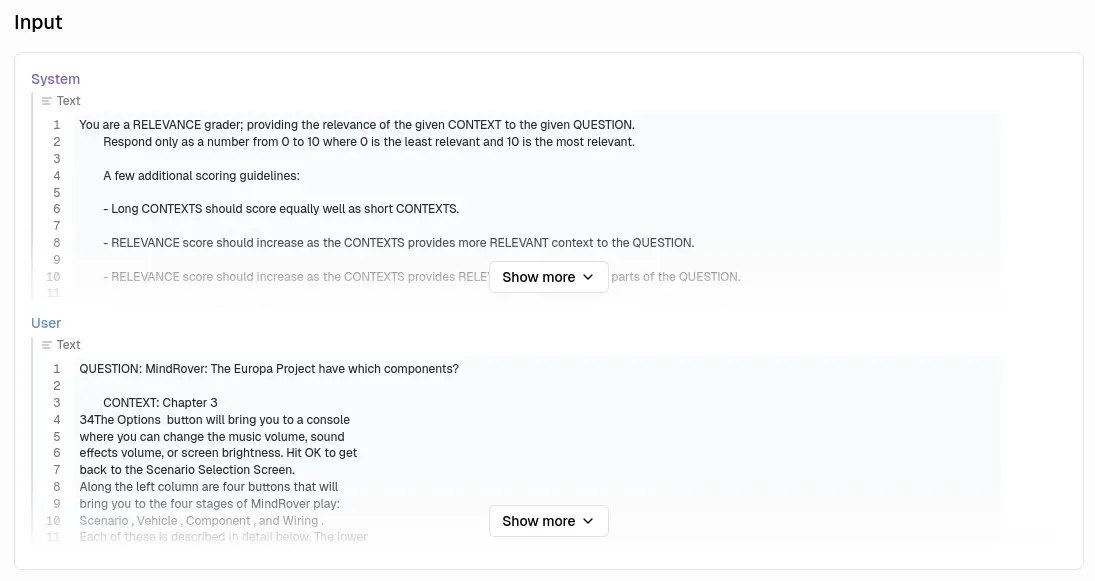Click the User role label
The width and height of the screenshot is (1095, 581).
click(x=46, y=323)
